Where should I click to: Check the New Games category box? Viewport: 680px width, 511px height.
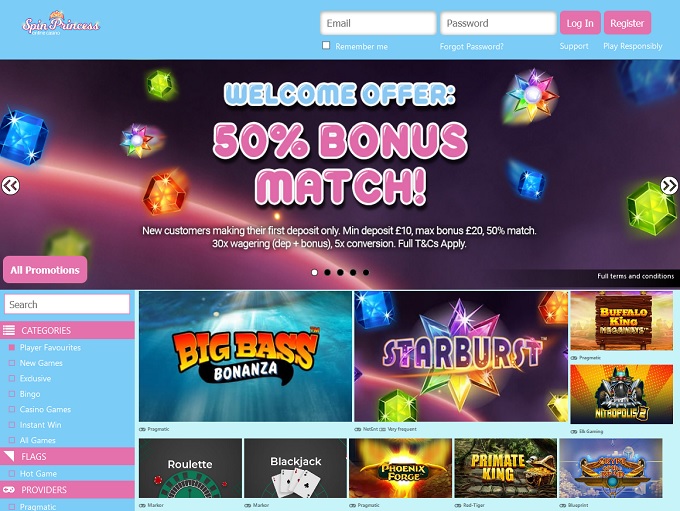pyautogui.click(x=12, y=363)
